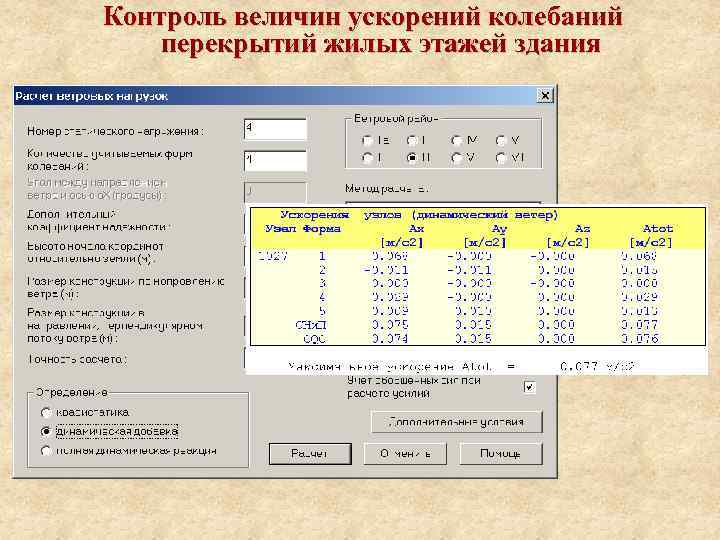Viewport: 720px width, 540px height.
Task: Focus the static load number input field
Action: tap(275, 129)
